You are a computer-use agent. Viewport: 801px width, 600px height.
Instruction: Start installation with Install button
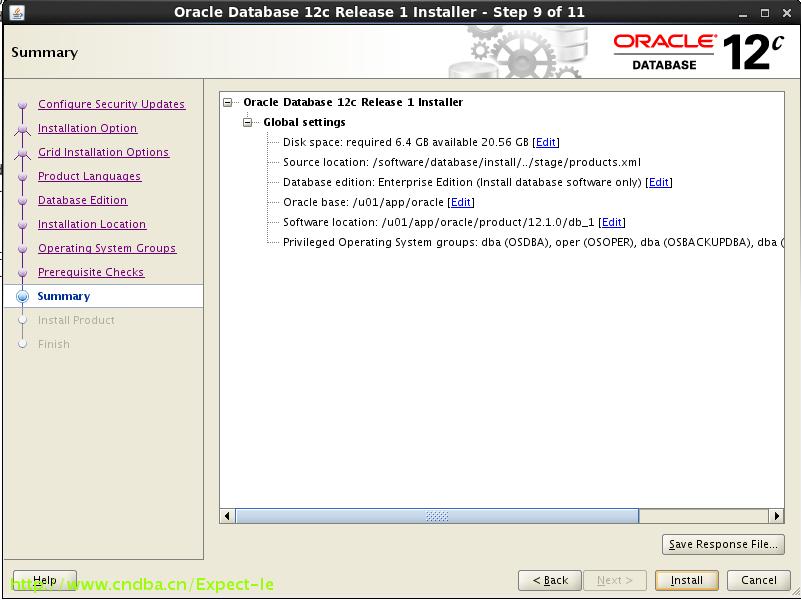pyautogui.click(x=687, y=580)
